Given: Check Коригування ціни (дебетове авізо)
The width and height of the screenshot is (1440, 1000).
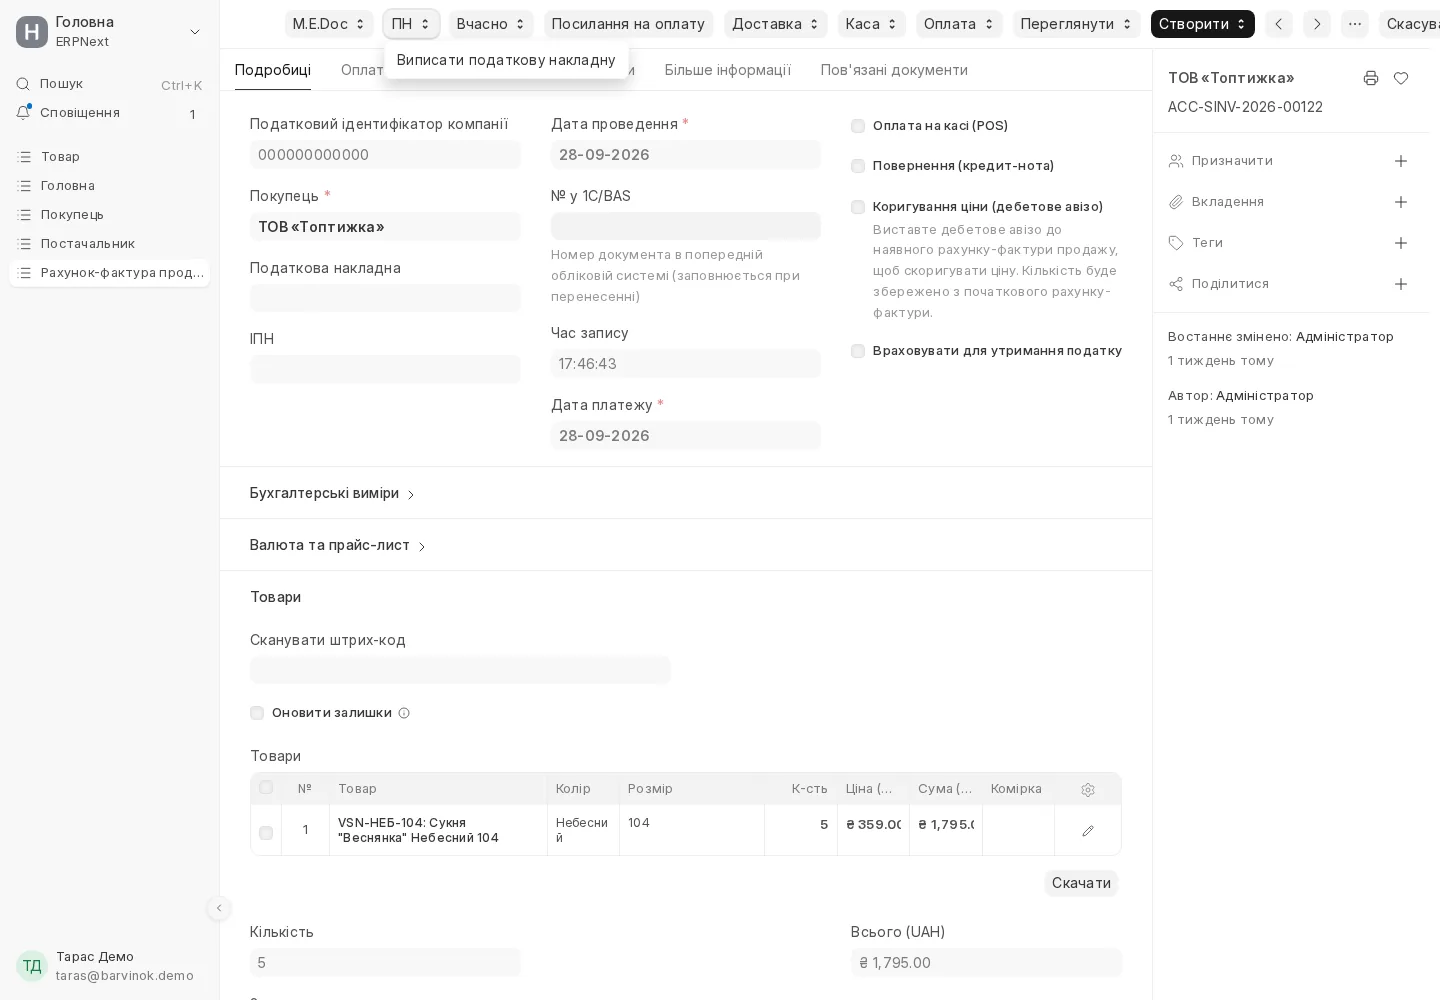Looking at the screenshot, I should point(858,207).
